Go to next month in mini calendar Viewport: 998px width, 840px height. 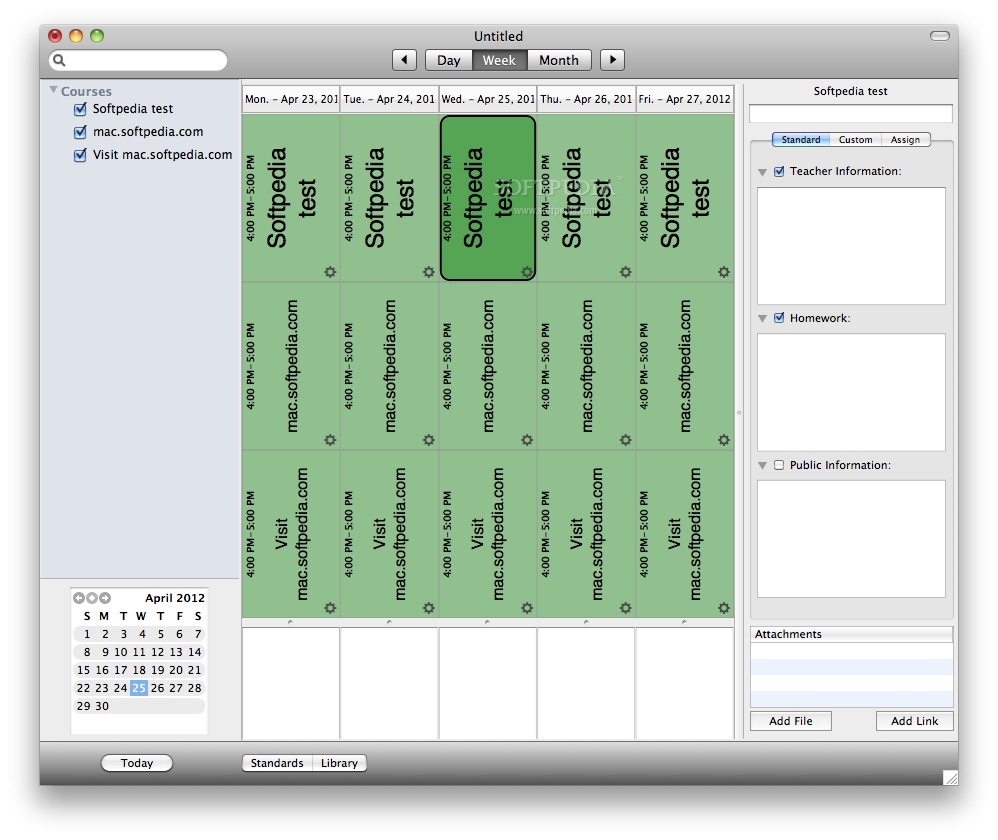105,598
